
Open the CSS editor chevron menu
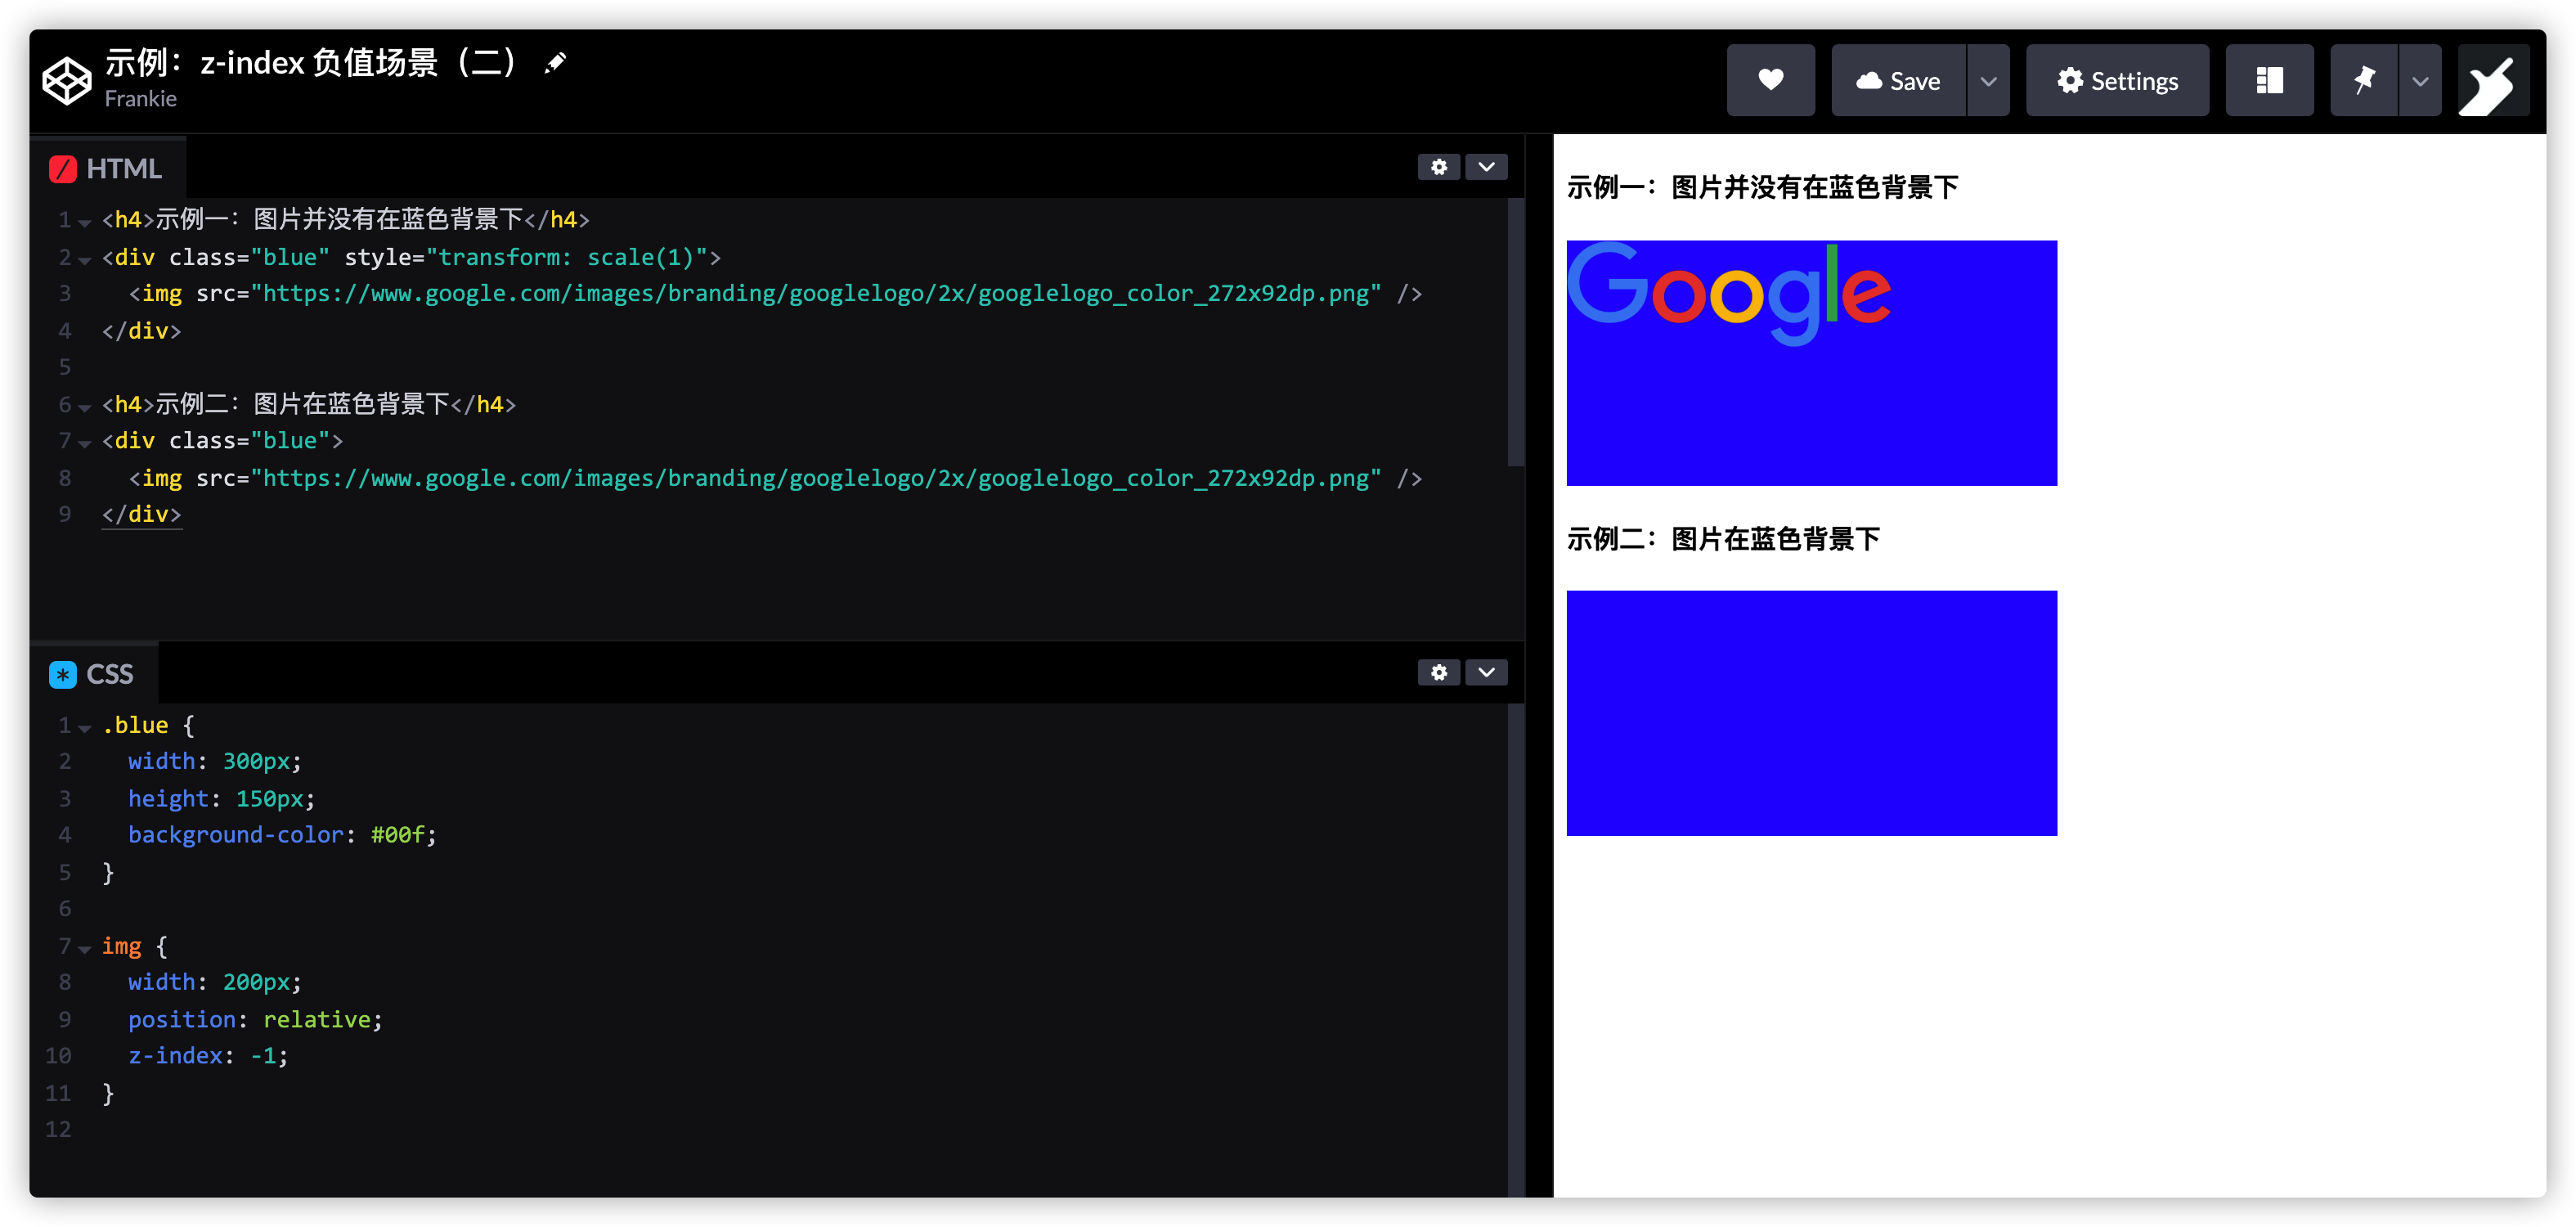[1486, 672]
